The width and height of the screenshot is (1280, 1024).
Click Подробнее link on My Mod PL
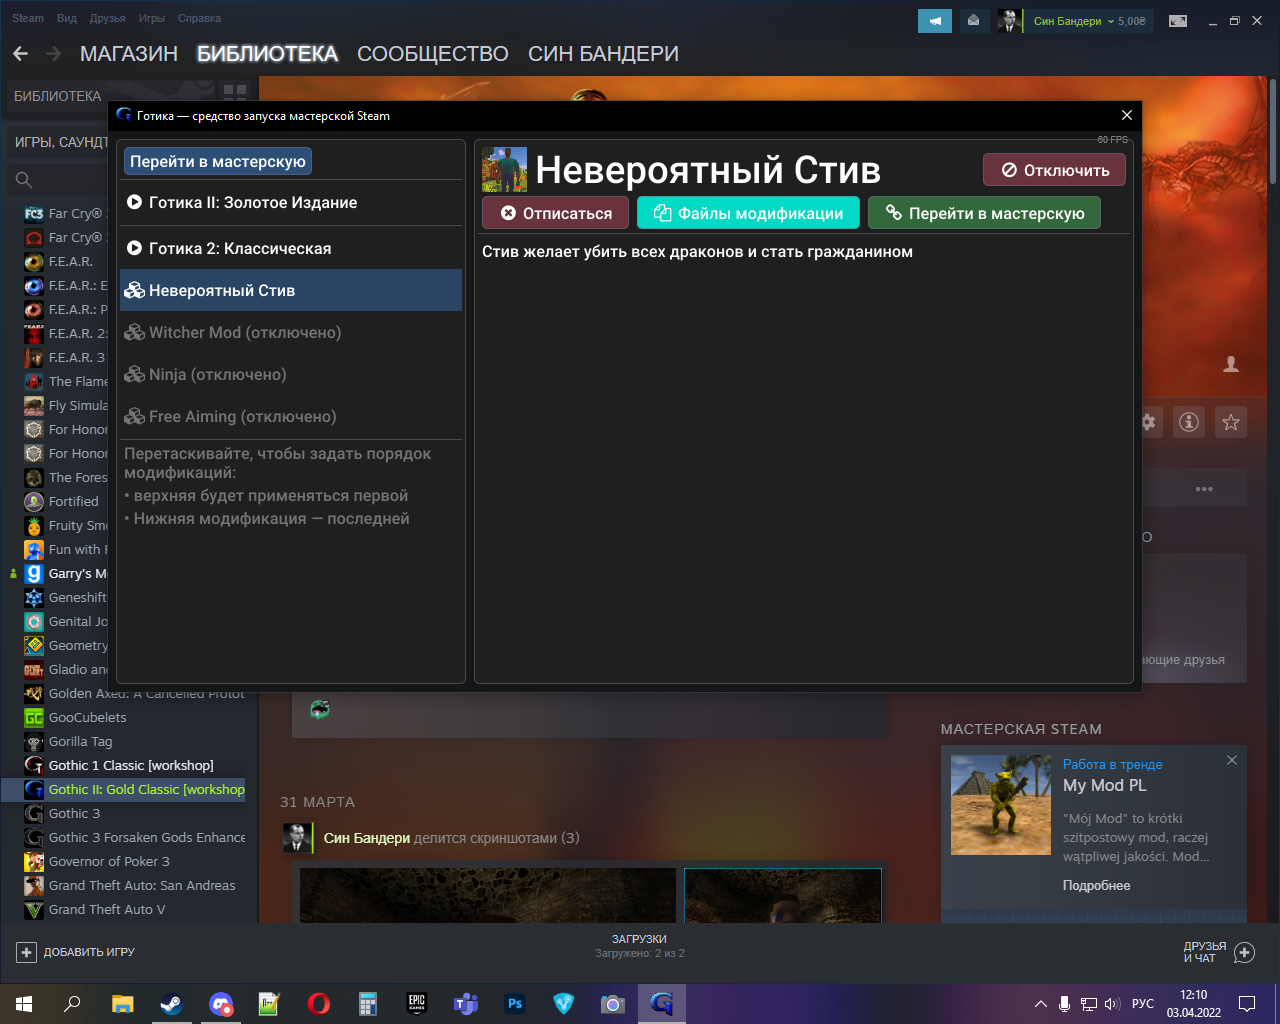pyautogui.click(x=1096, y=885)
